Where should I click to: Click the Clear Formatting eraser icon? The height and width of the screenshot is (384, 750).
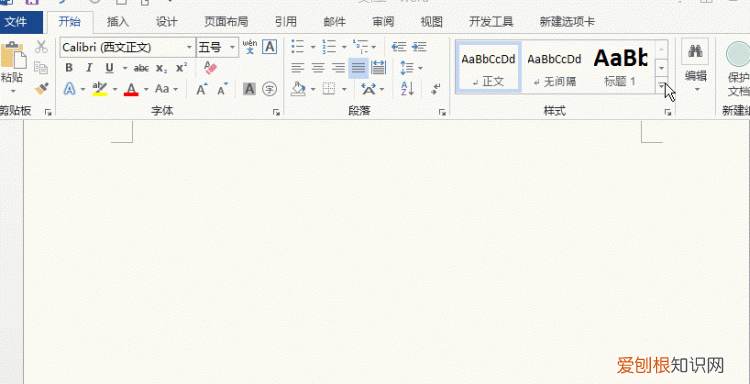coord(210,67)
